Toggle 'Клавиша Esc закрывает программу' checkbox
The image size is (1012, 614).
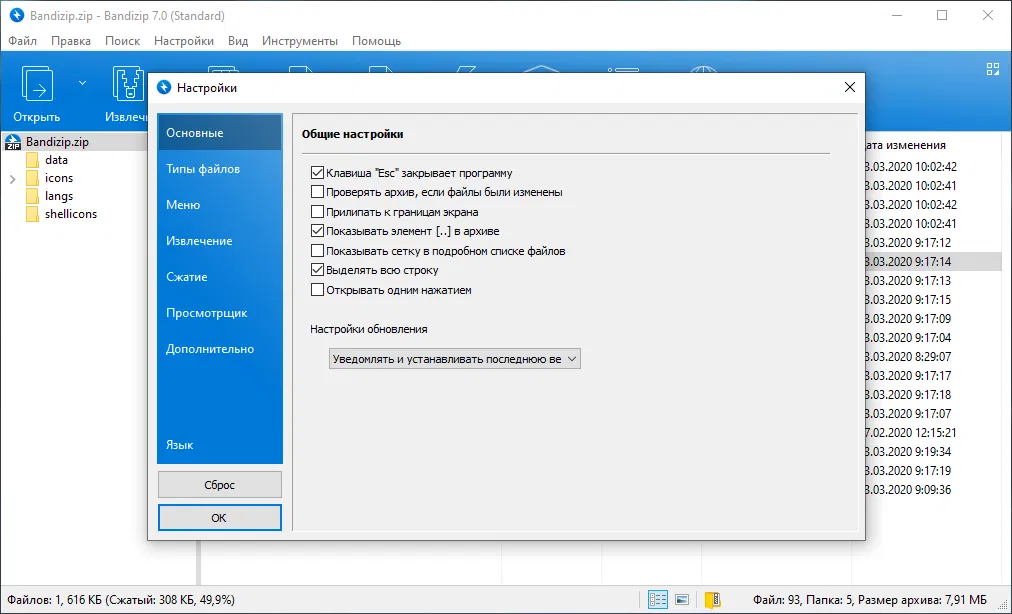(x=317, y=172)
